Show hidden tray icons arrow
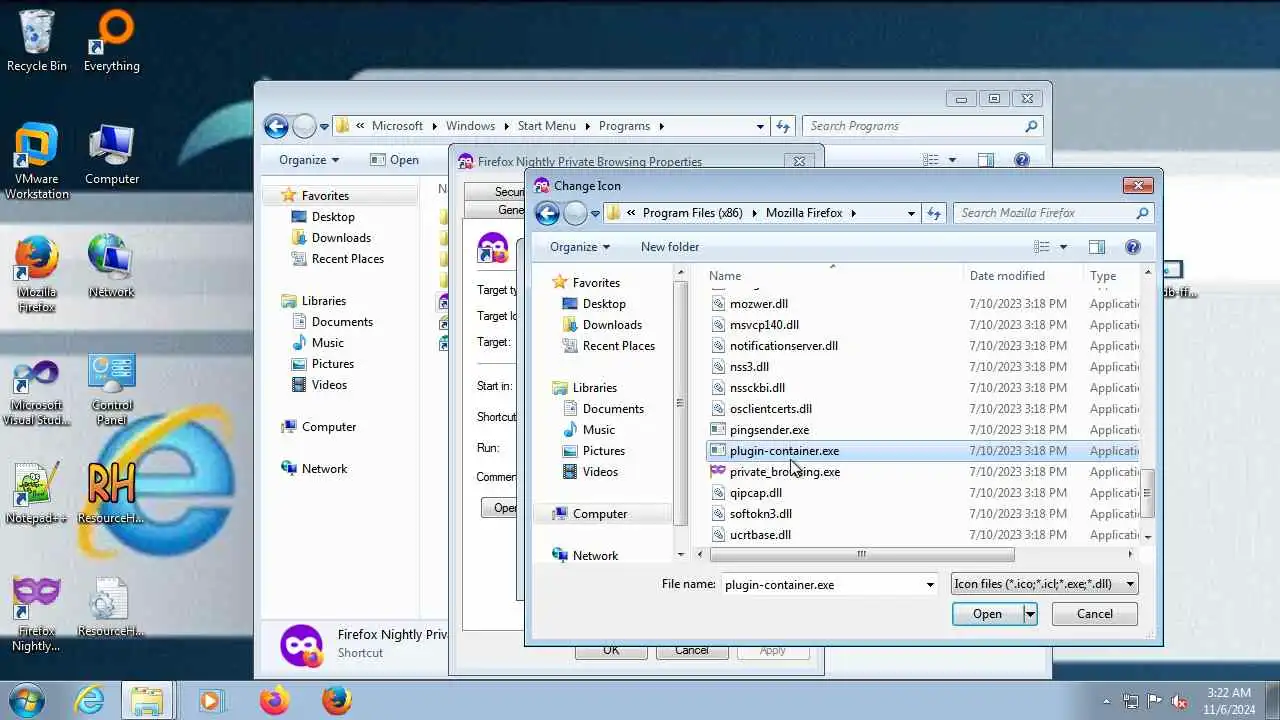The image size is (1280, 720). [1106, 701]
